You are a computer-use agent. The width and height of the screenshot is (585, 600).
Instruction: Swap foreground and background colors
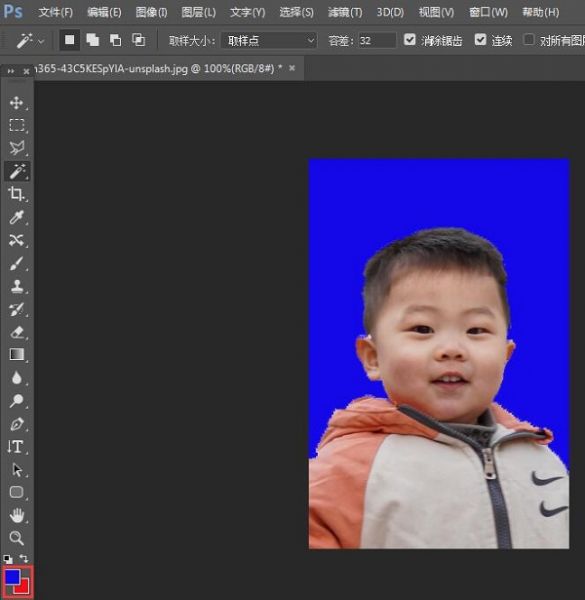pyautogui.click(x=24, y=559)
